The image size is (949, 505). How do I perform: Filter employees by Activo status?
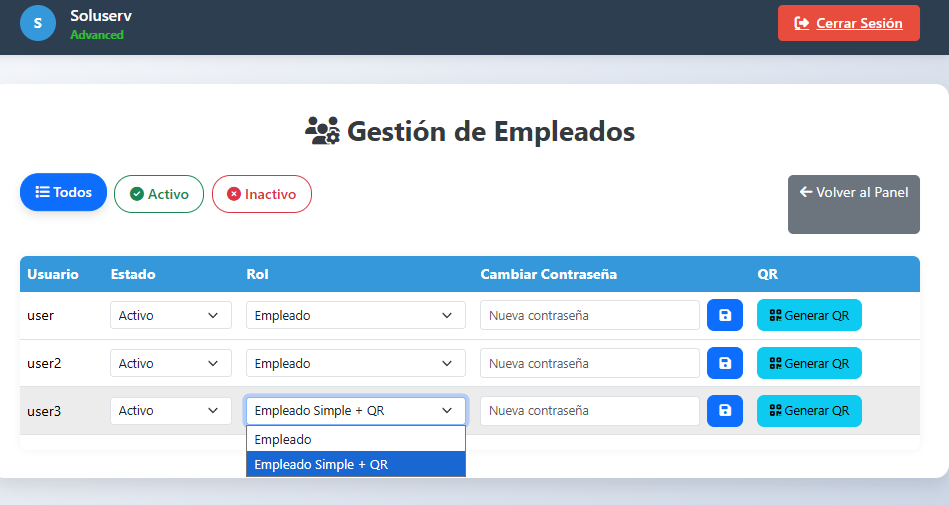tap(159, 194)
